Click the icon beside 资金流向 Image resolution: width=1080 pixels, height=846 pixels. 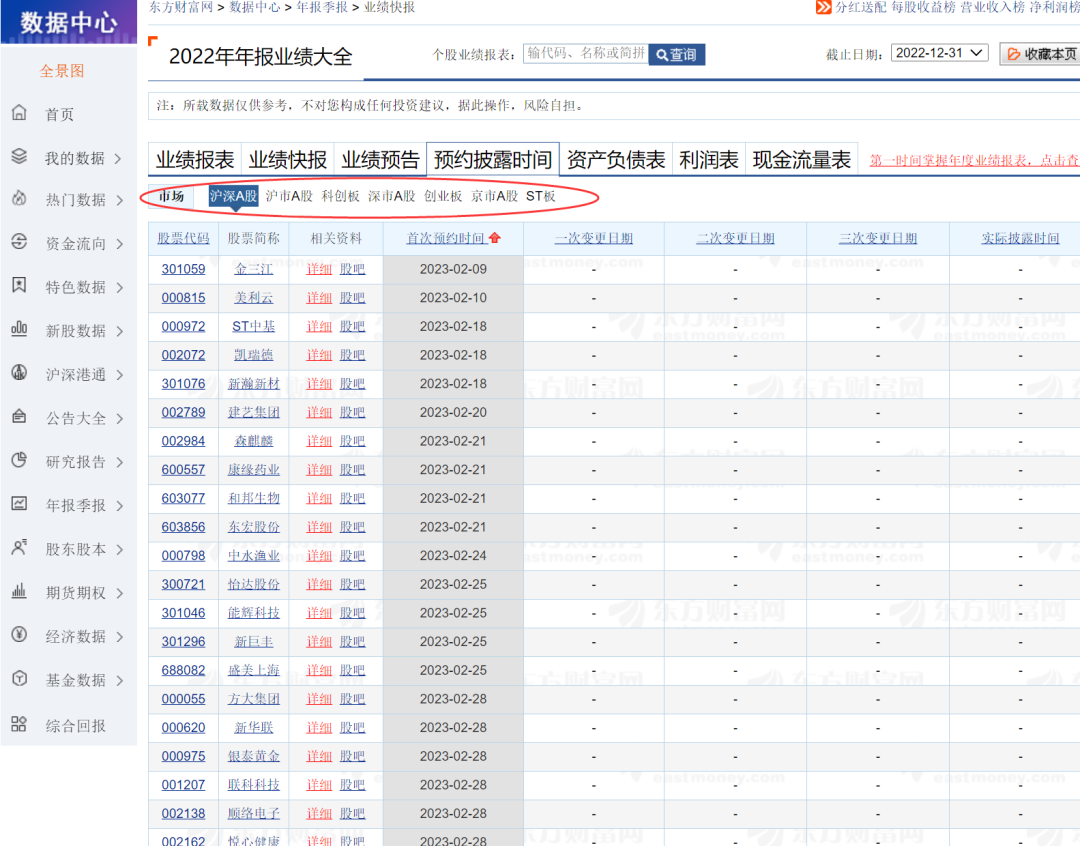pos(19,242)
